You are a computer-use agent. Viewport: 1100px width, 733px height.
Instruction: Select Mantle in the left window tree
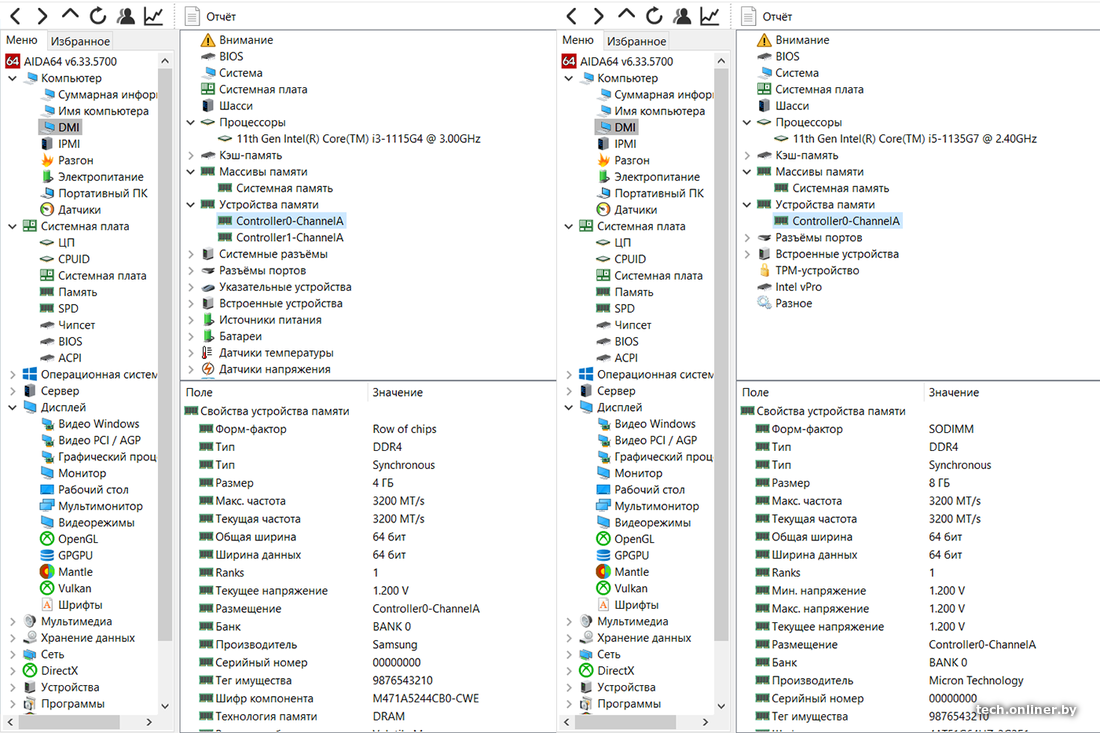pyautogui.click(x=67, y=572)
